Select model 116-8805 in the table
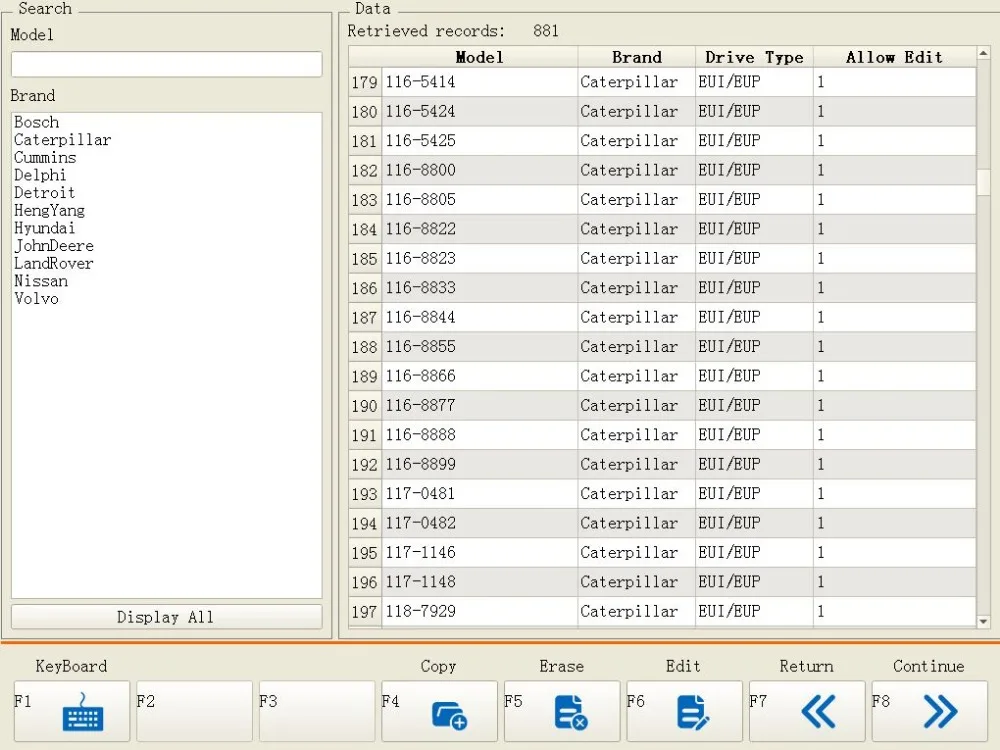This screenshot has width=1000, height=750. pos(480,200)
